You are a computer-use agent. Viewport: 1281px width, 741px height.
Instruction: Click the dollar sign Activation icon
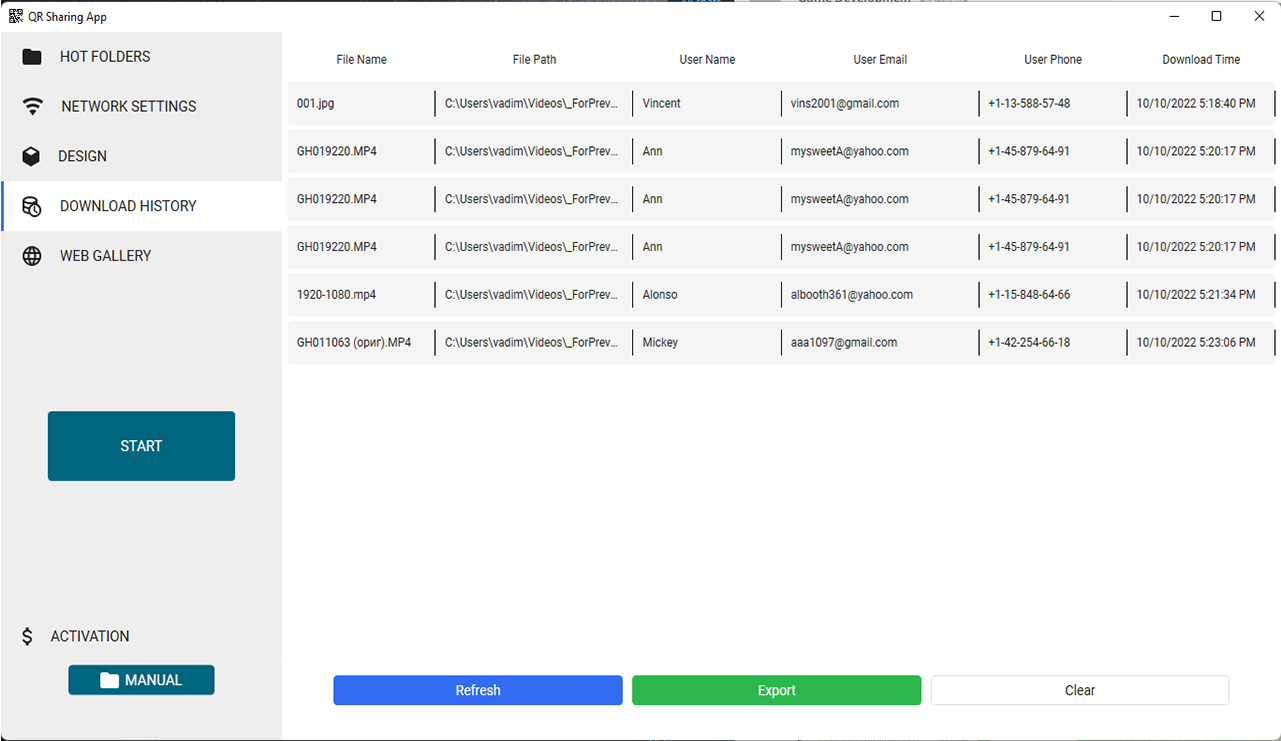(28, 636)
